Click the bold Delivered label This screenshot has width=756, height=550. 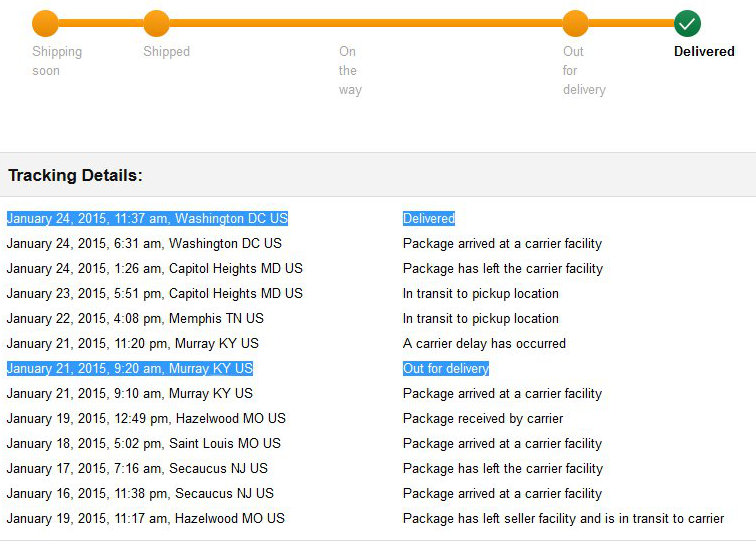(704, 52)
